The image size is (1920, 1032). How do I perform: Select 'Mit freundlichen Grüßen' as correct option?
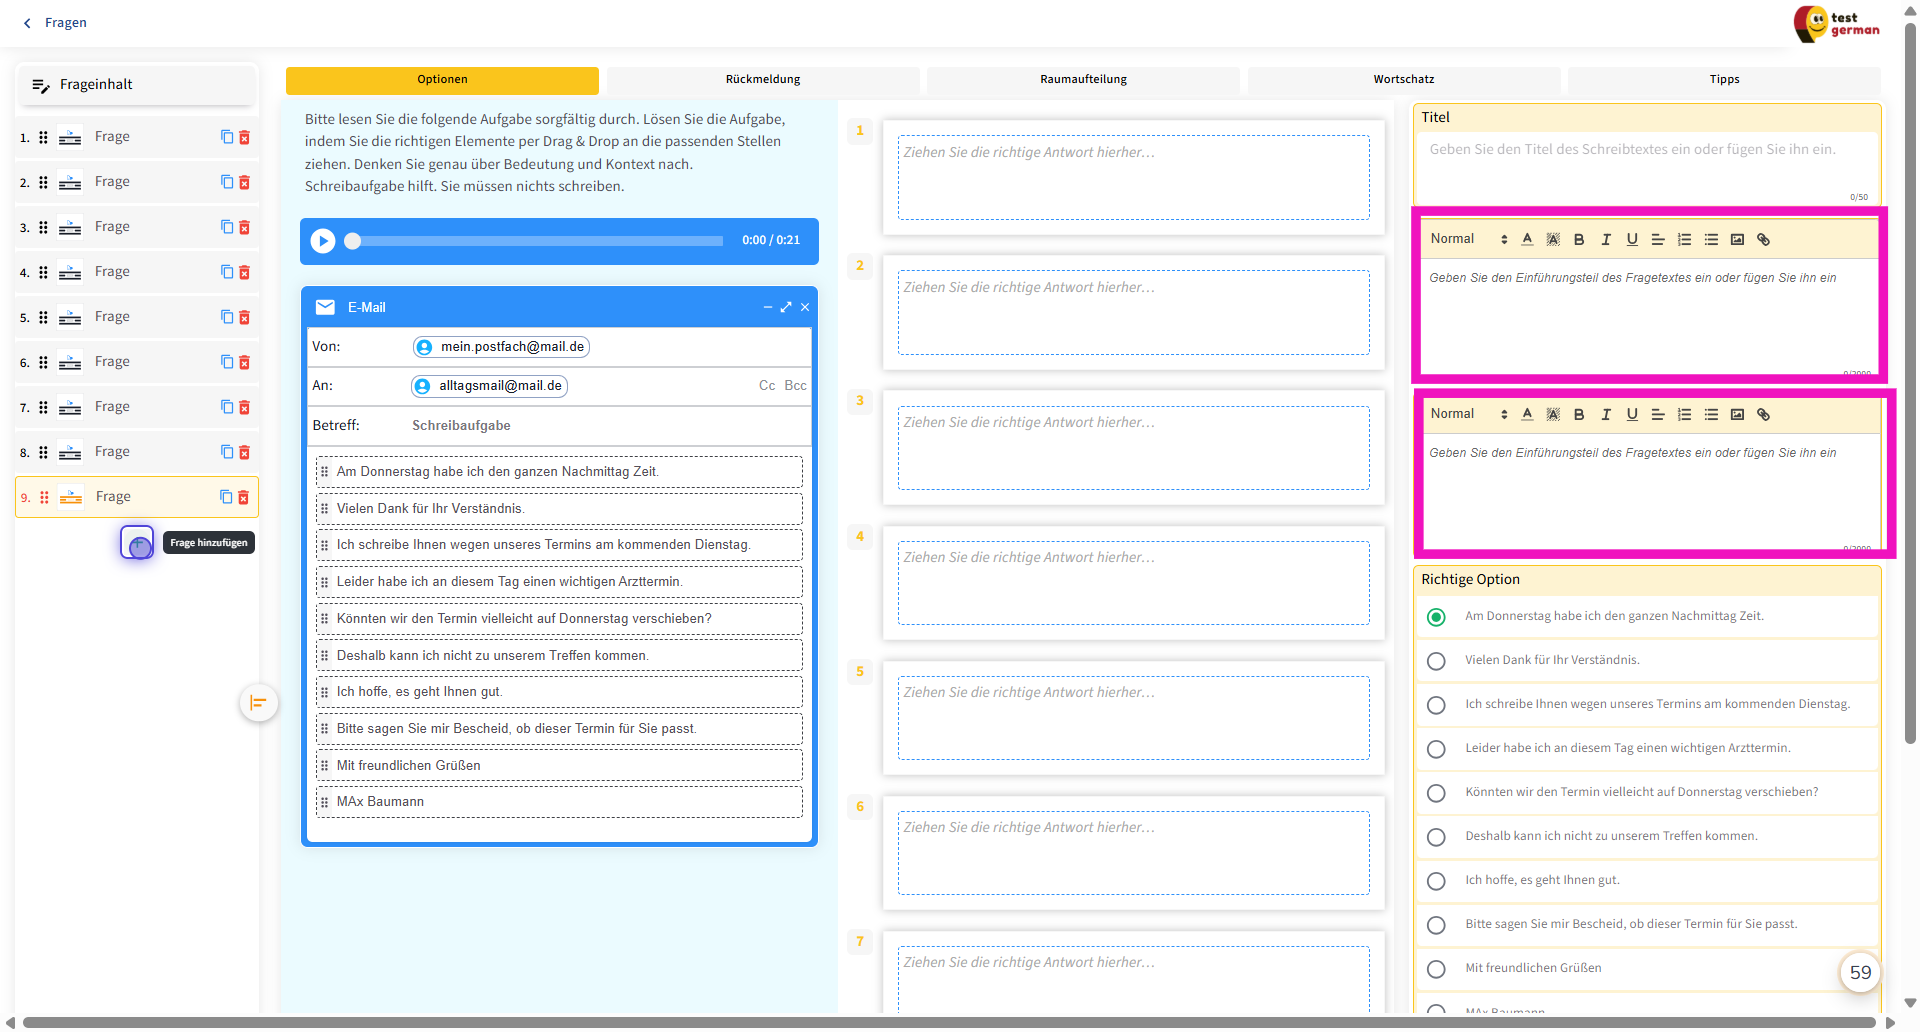(1436, 969)
